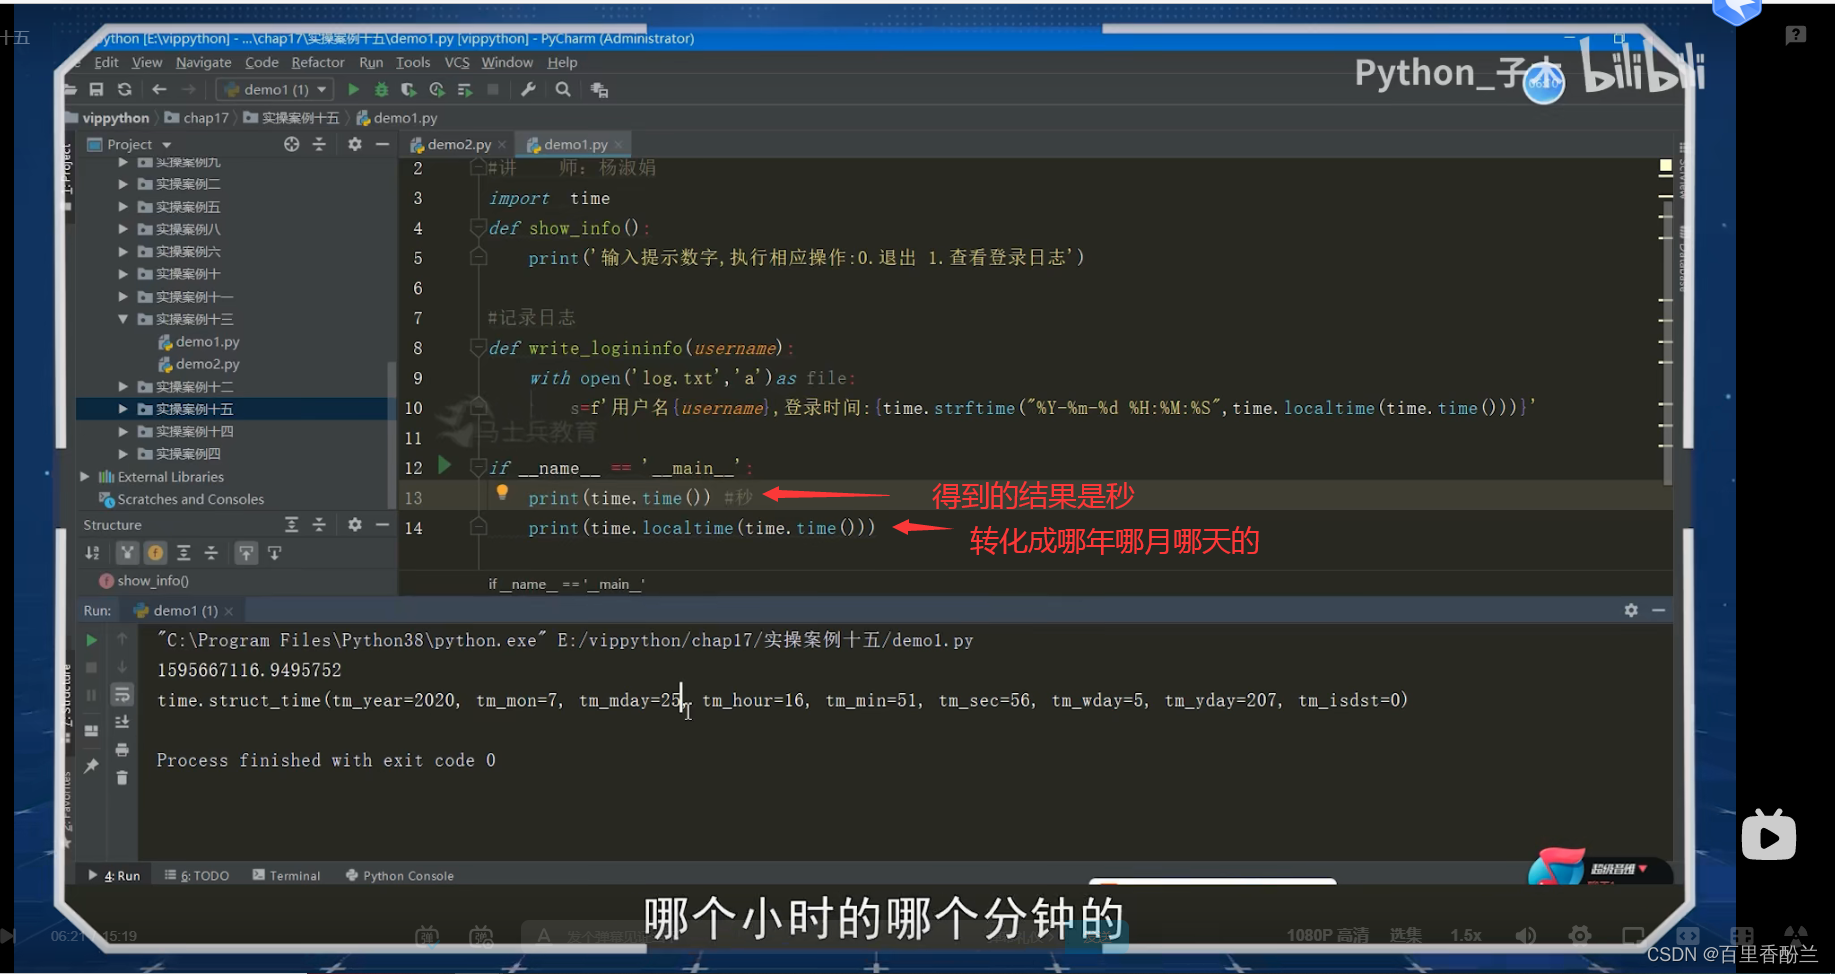
Task: Collapse the 实操案例十三 folder
Action: point(123,319)
